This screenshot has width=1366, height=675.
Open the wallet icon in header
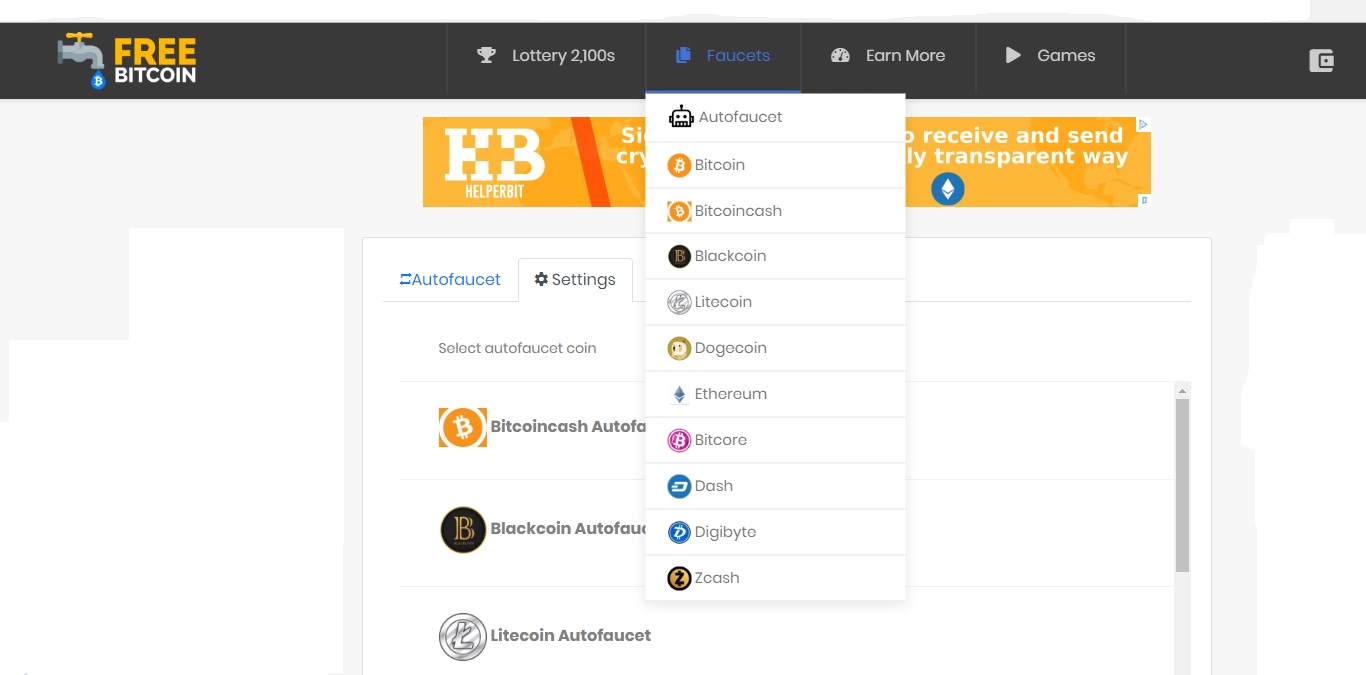click(x=1322, y=60)
